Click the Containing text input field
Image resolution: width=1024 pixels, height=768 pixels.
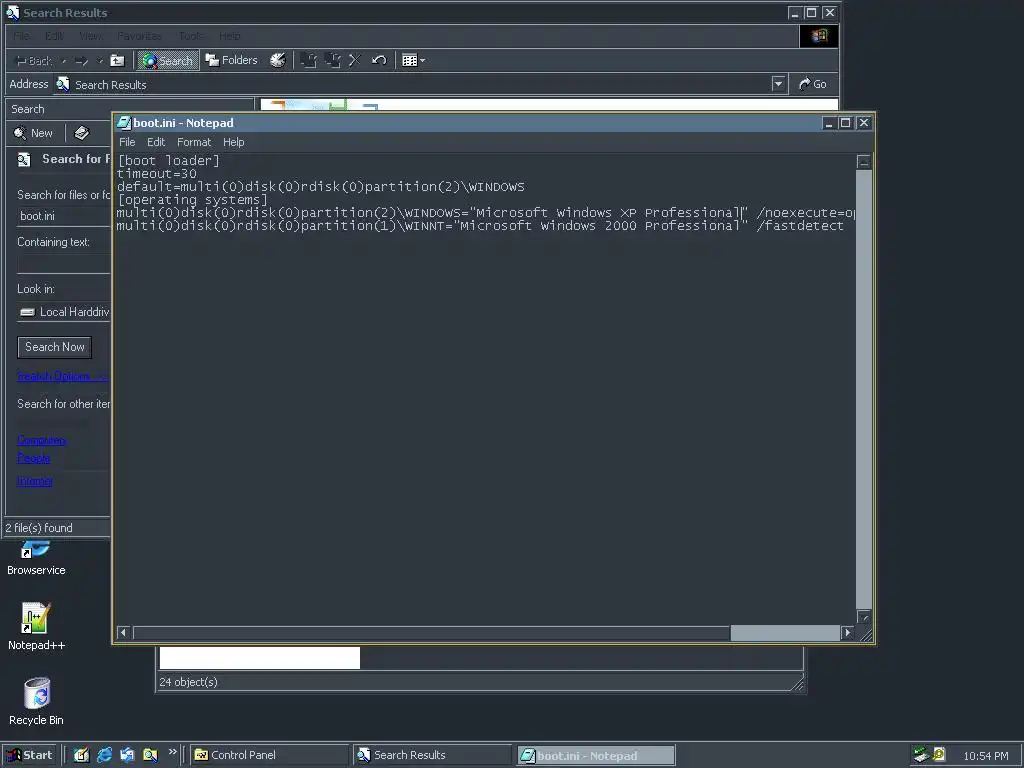63,264
